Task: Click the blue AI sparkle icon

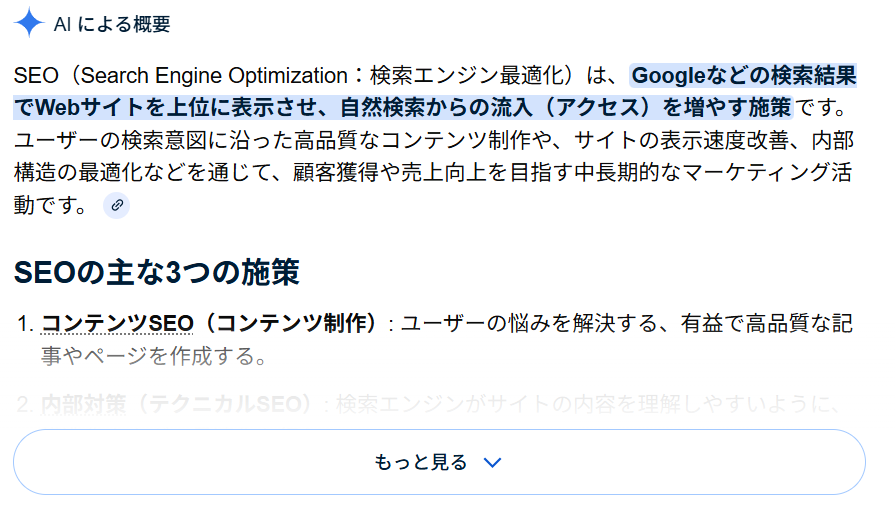Action: (x=30, y=23)
